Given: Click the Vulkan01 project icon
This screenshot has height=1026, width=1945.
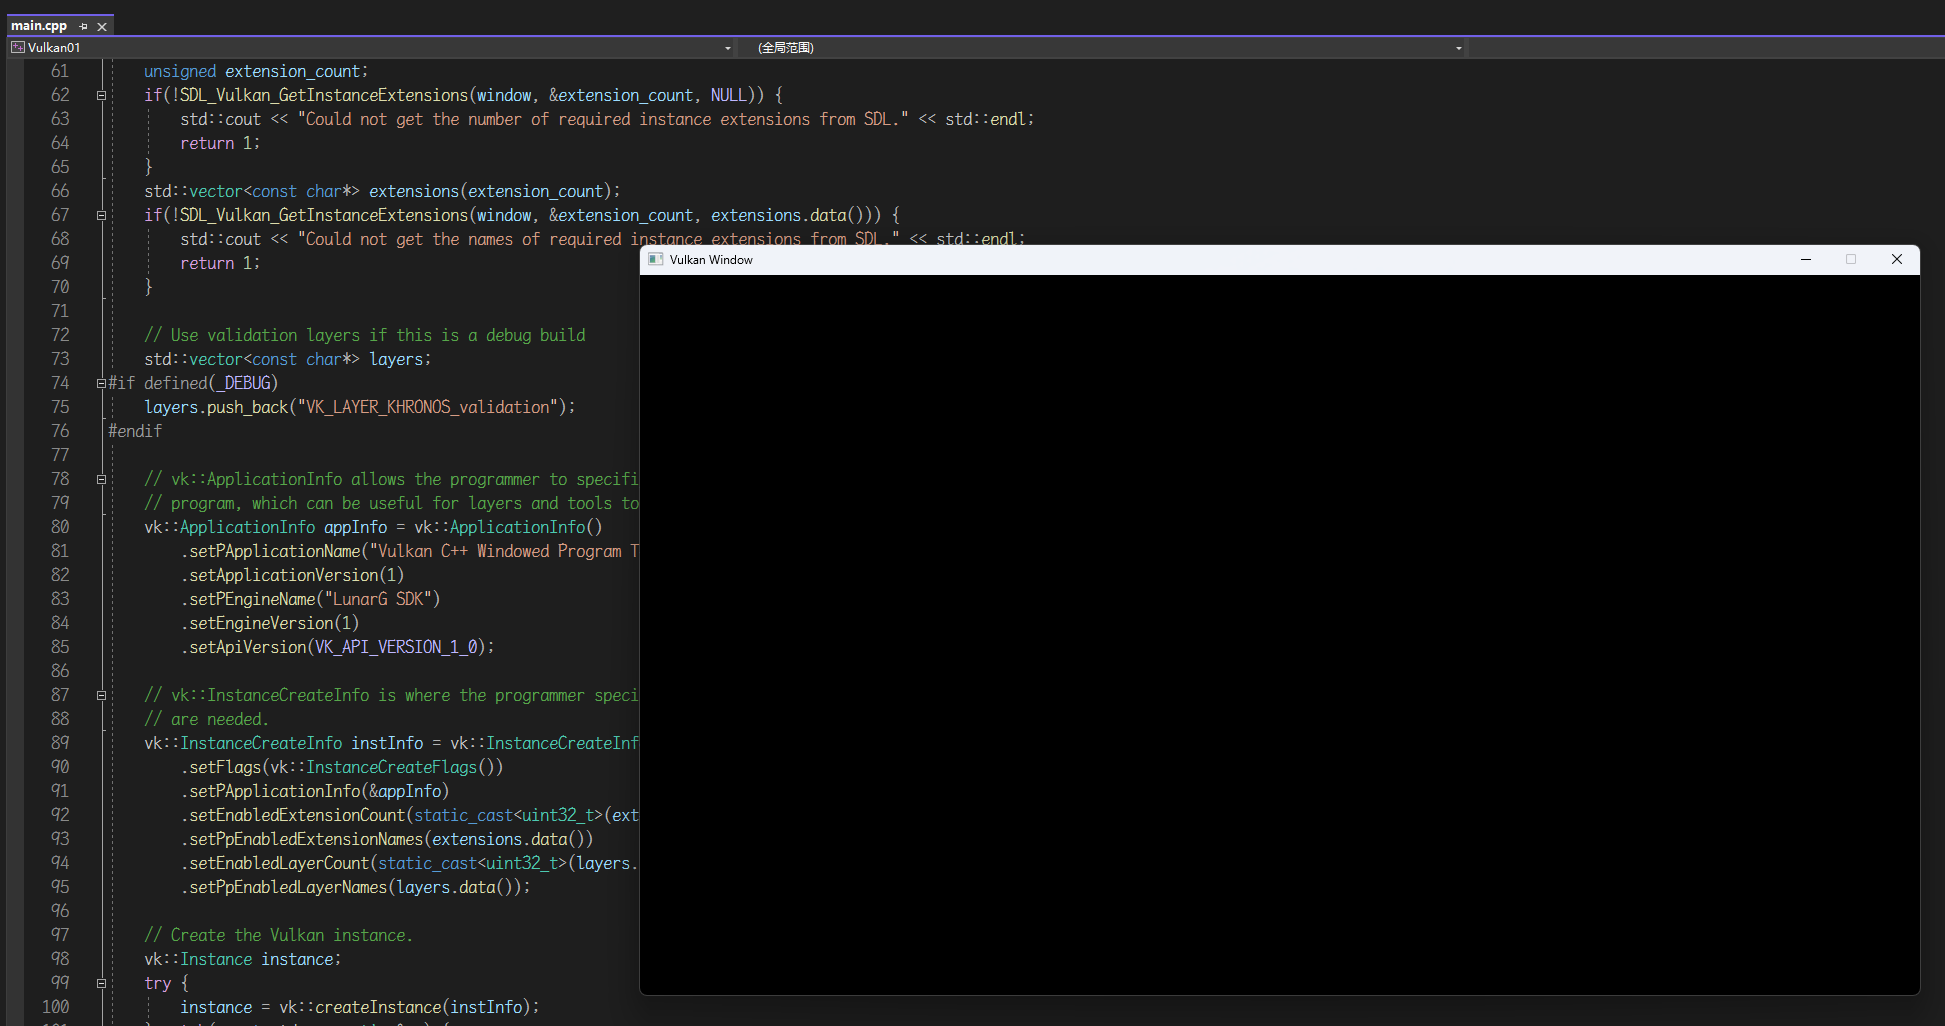Looking at the screenshot, I should coord(18,47).
